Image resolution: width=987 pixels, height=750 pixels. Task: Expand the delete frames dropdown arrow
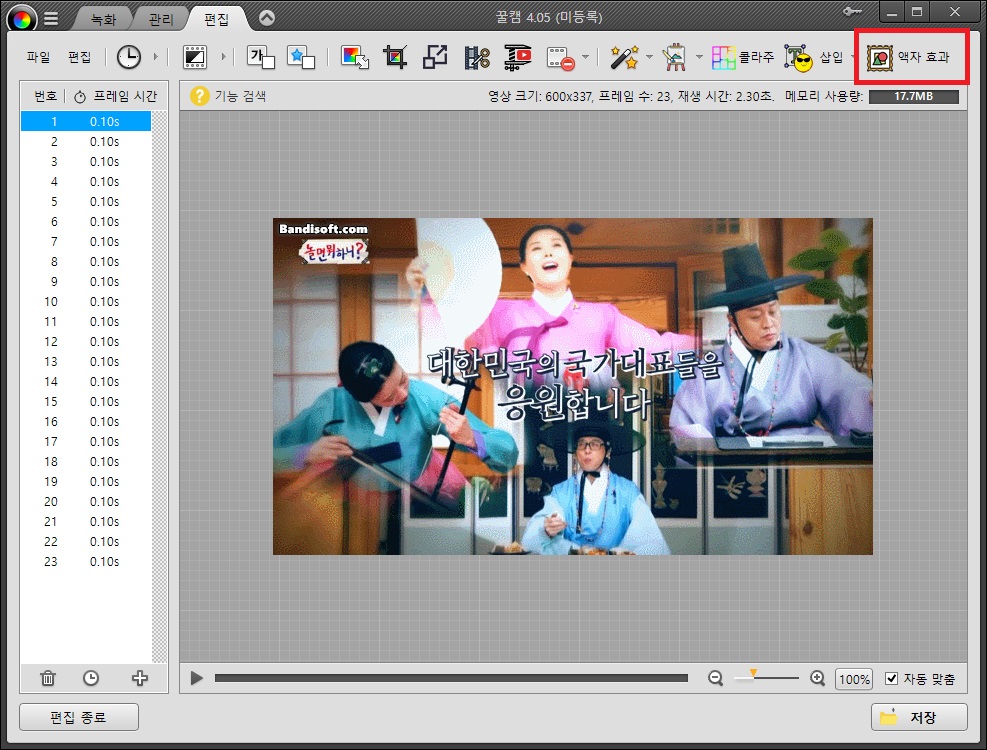click(585, 57)
